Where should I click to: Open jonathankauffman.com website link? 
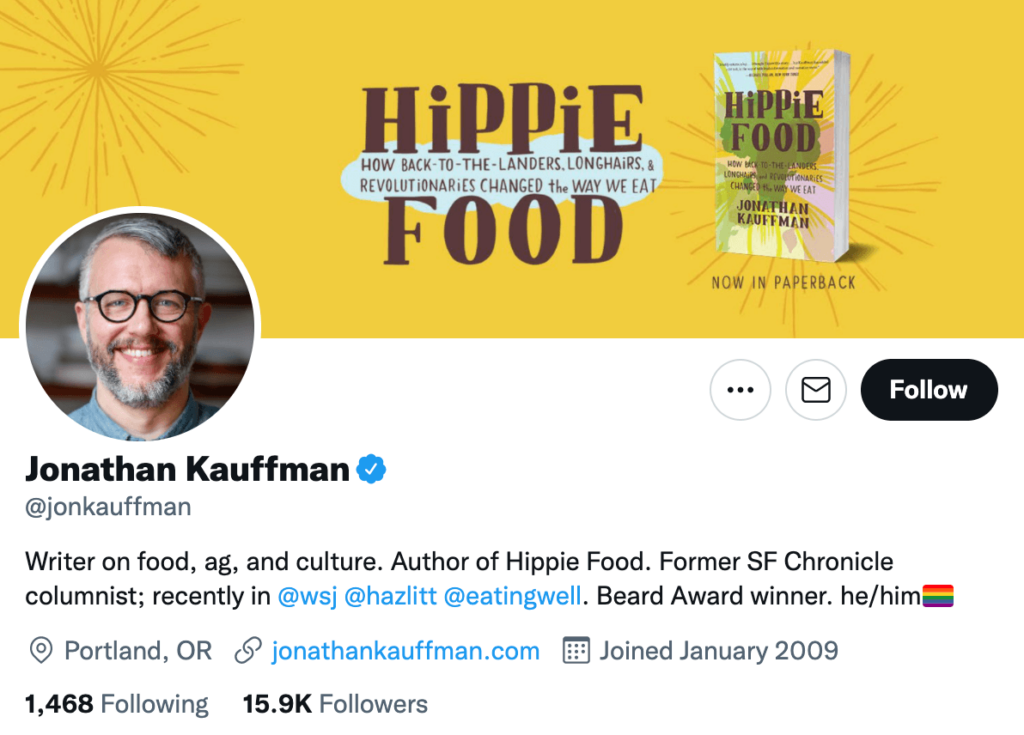405,651
